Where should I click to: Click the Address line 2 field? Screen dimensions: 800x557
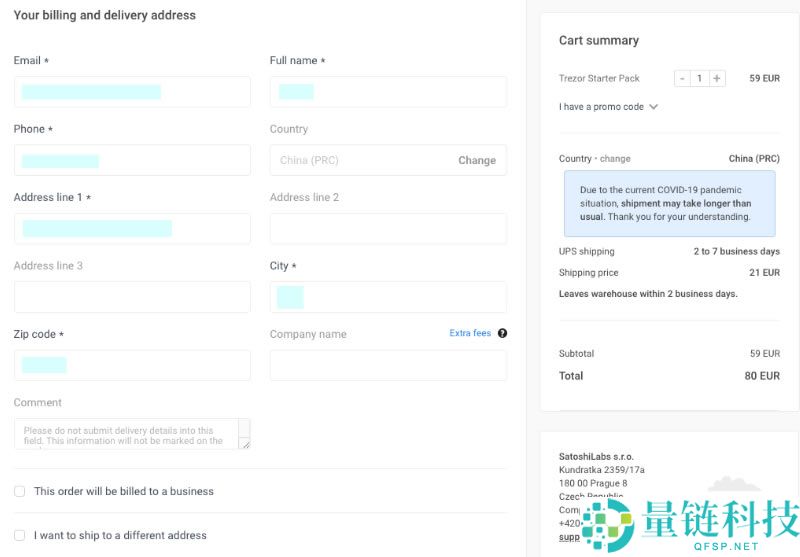(388, 228)
